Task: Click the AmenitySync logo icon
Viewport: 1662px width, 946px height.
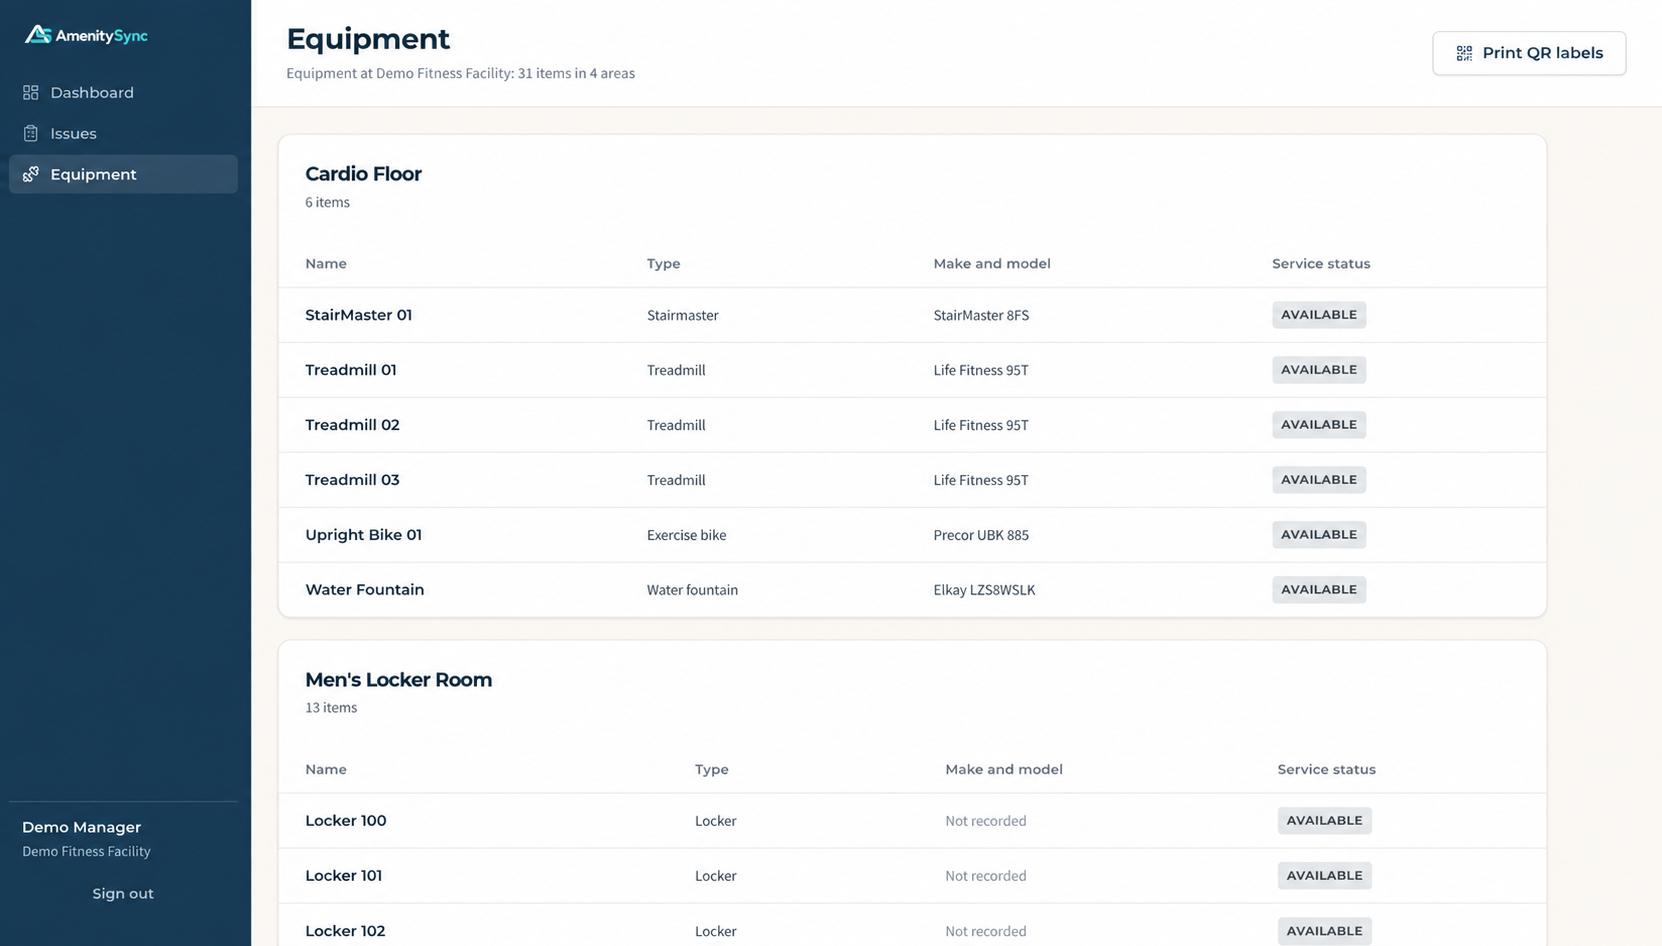Action: click(38, 35)
